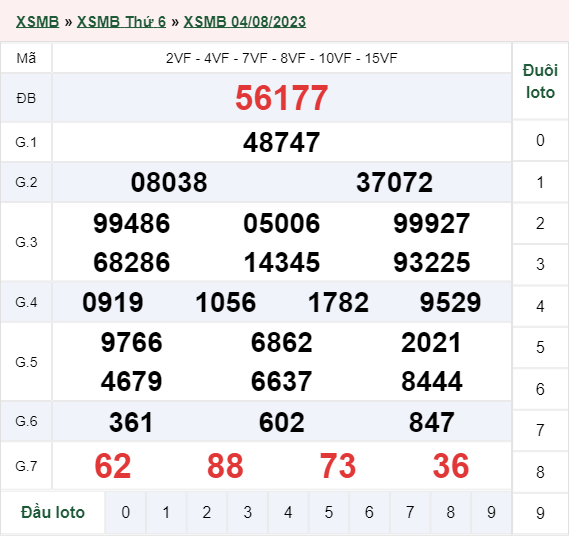Click the G.1 prize number 48747

pyautogui.click(x=282, y=142)
